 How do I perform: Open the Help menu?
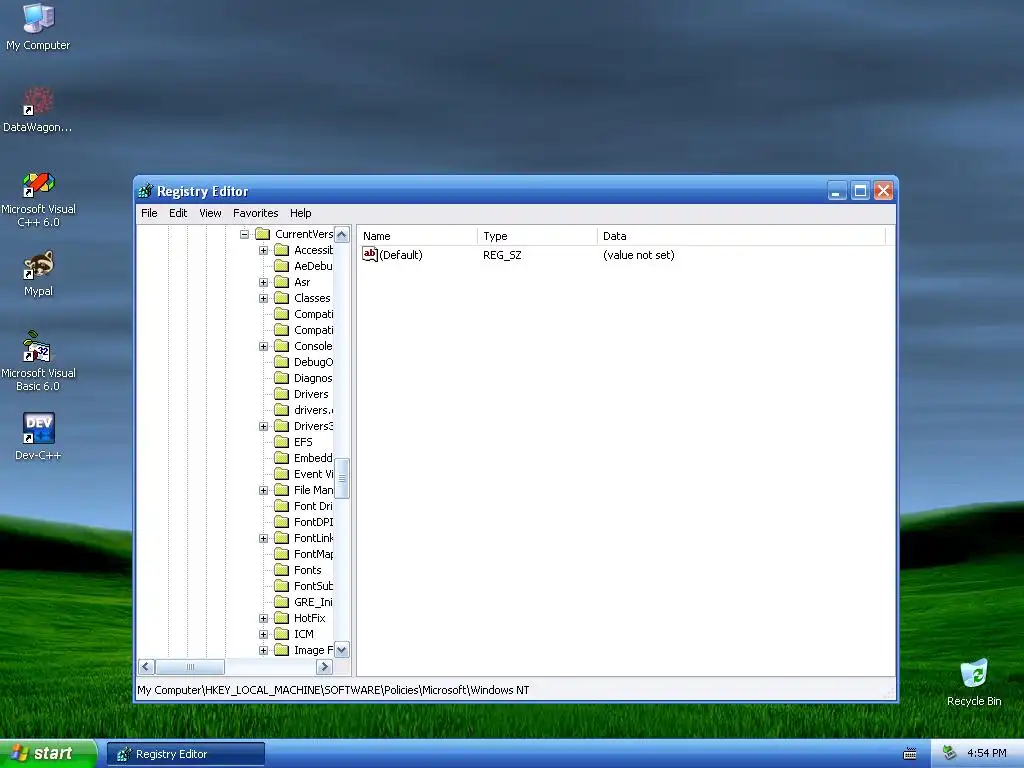click(x=300, y=213)
